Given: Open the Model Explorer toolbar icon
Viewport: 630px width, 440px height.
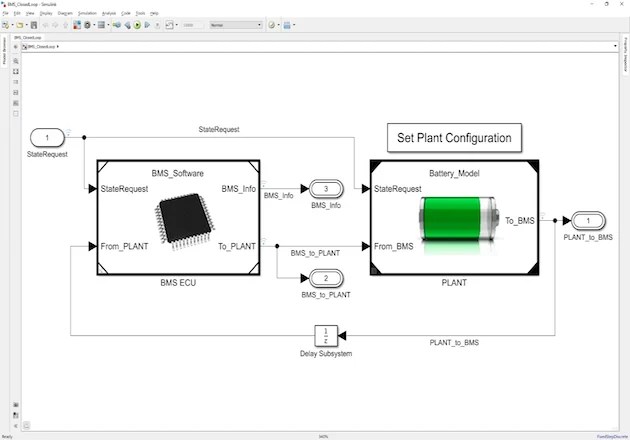Looking at the screenshot, I should [101, 25].
